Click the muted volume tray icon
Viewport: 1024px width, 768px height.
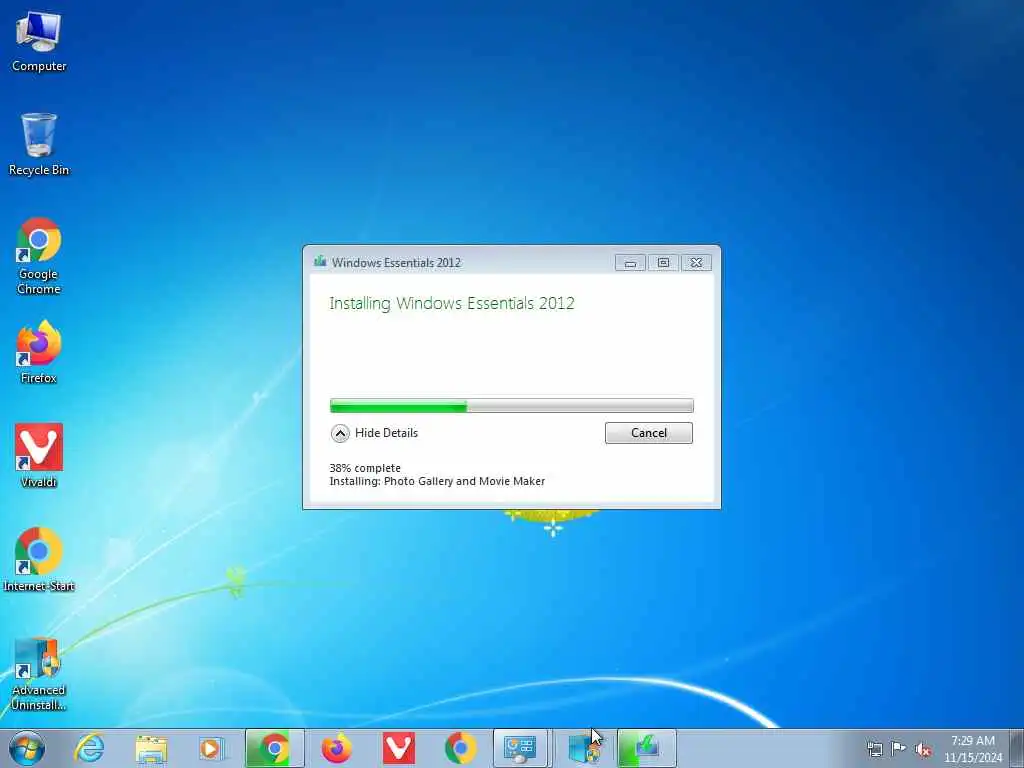[923, 749]
